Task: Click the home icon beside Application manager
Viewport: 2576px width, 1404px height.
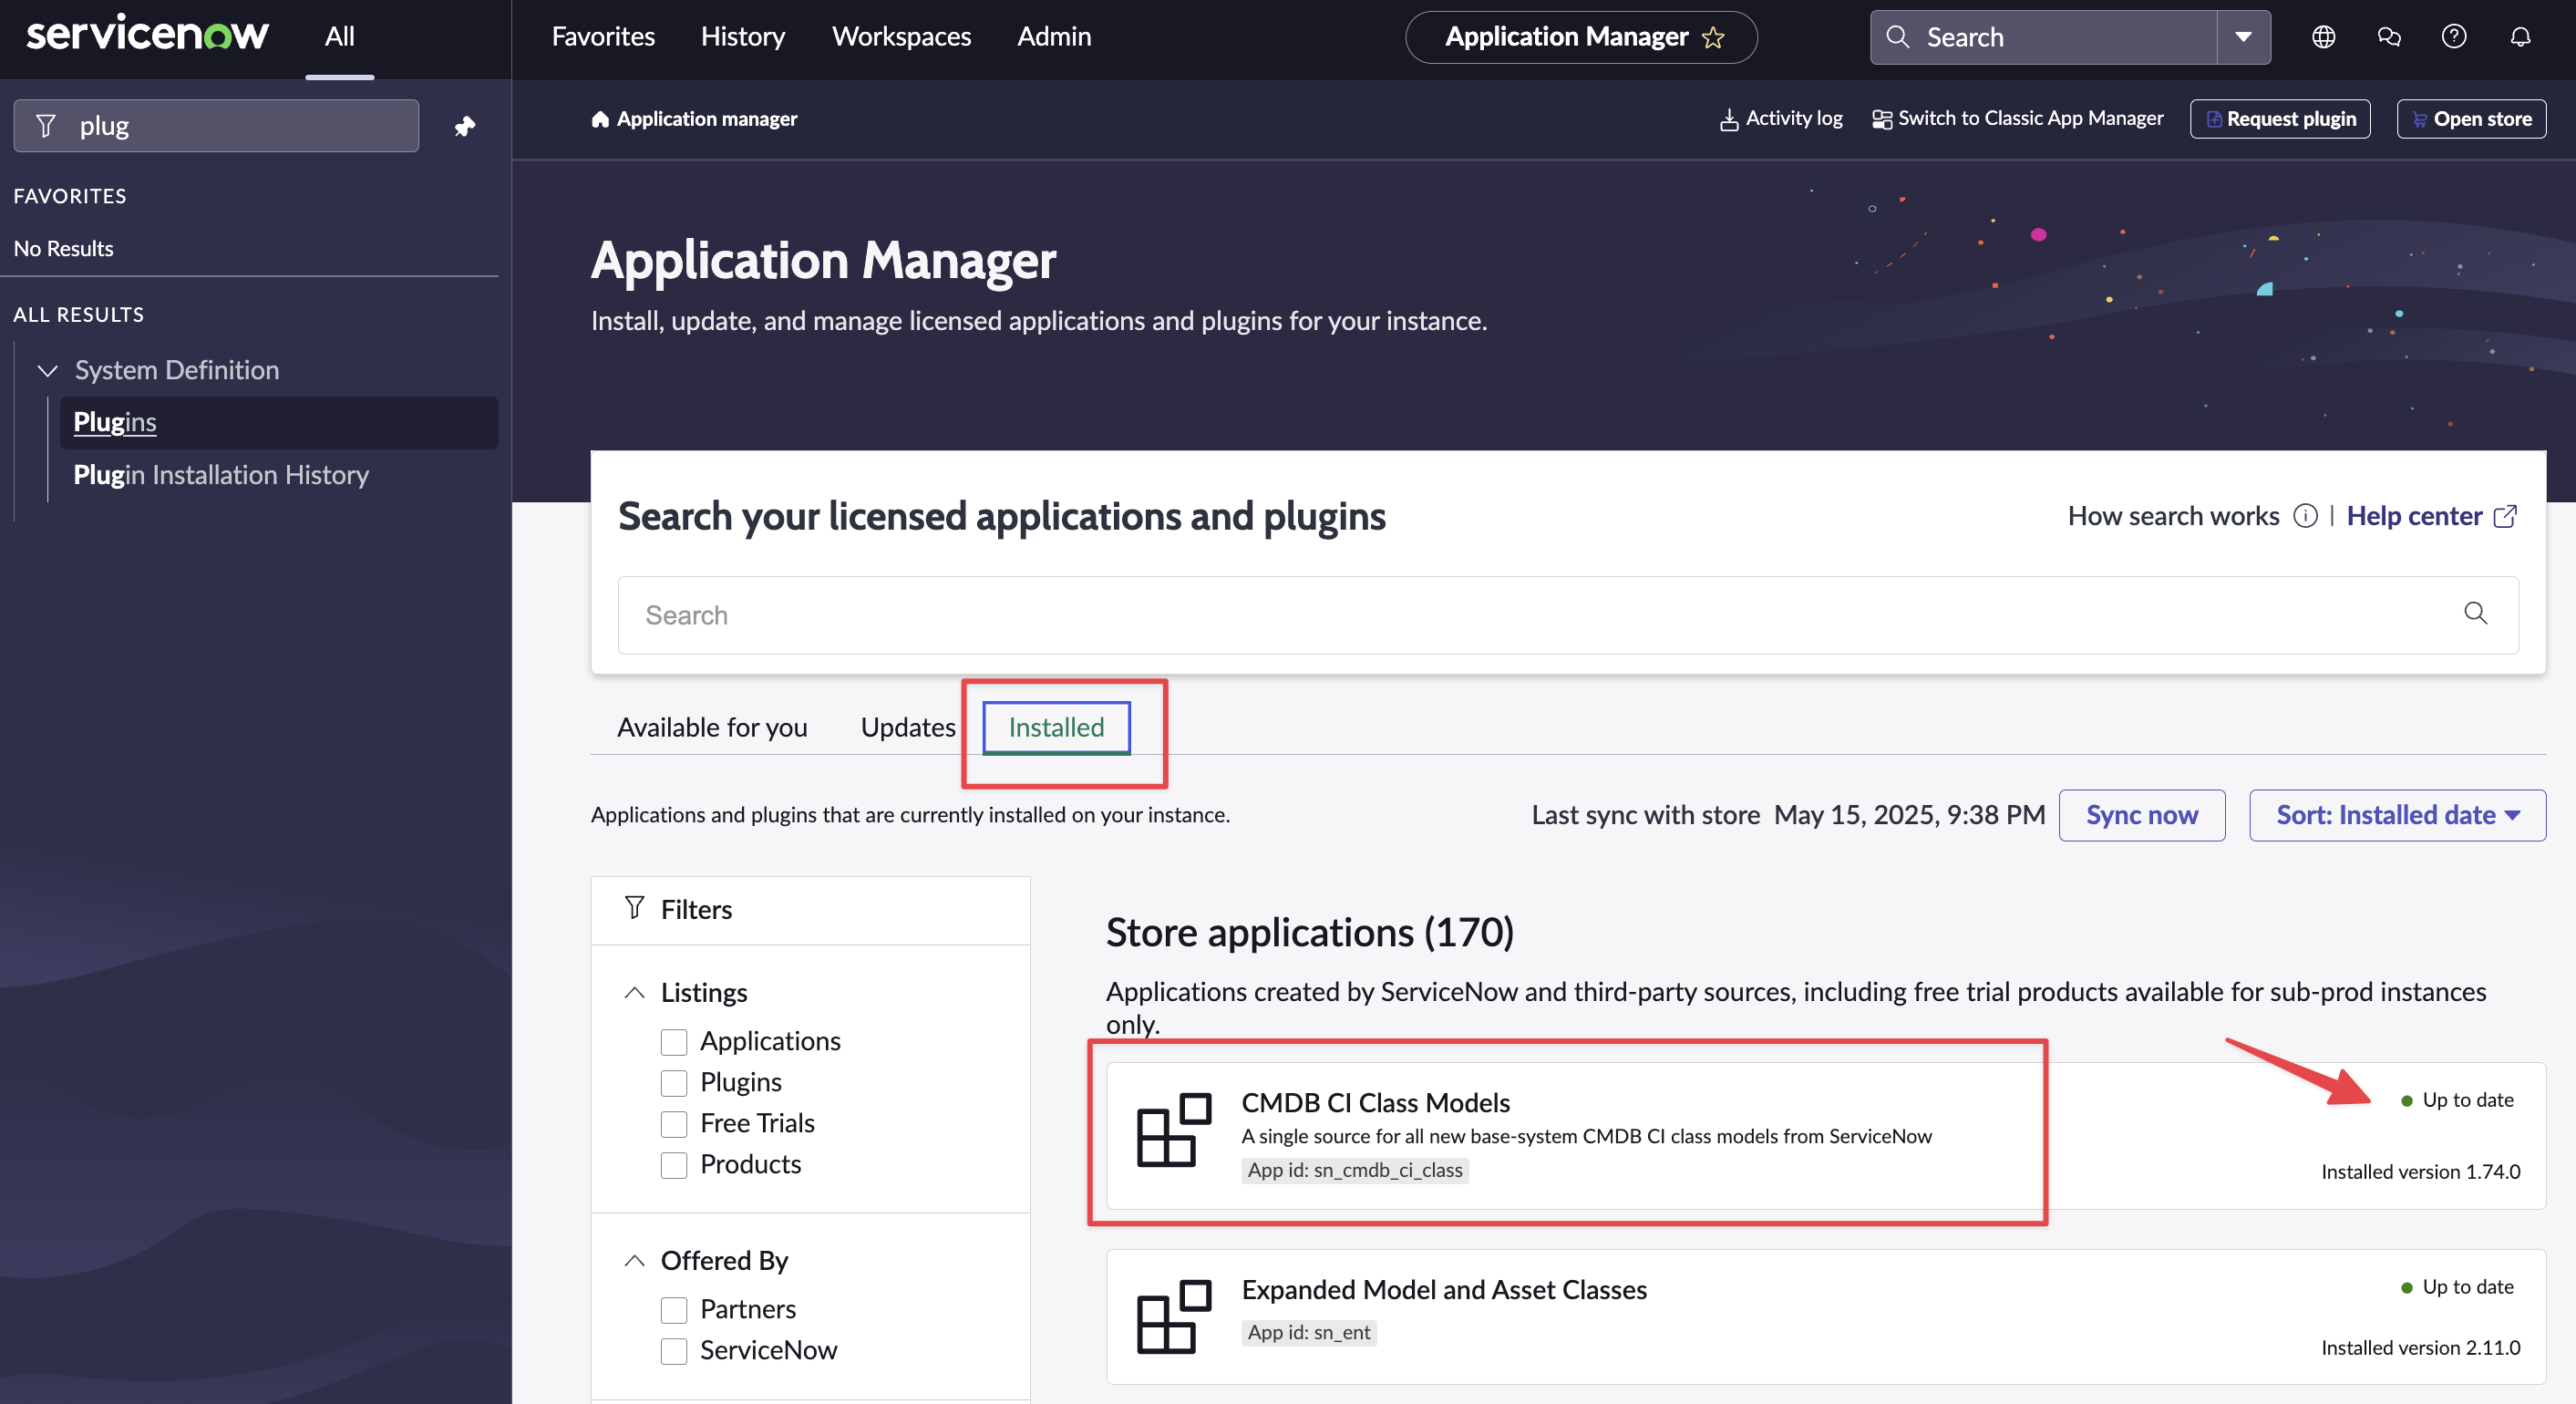Action: [600, 119]
